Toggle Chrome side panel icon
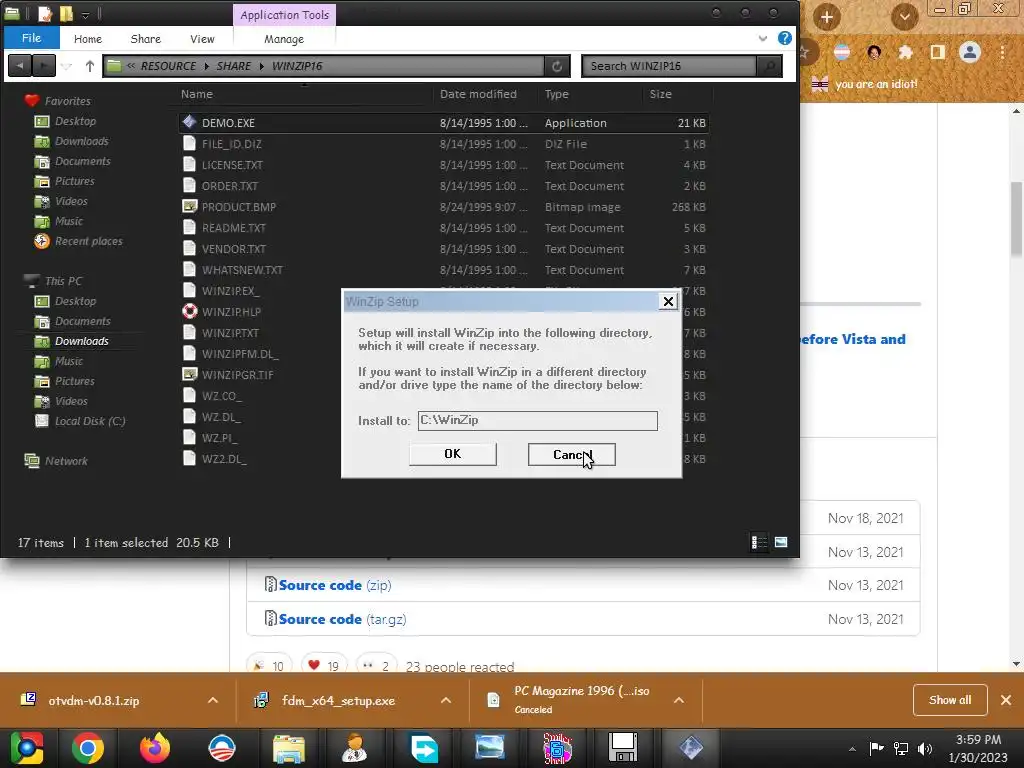Viewport: 1024px width, 768px height. point(937,52)
